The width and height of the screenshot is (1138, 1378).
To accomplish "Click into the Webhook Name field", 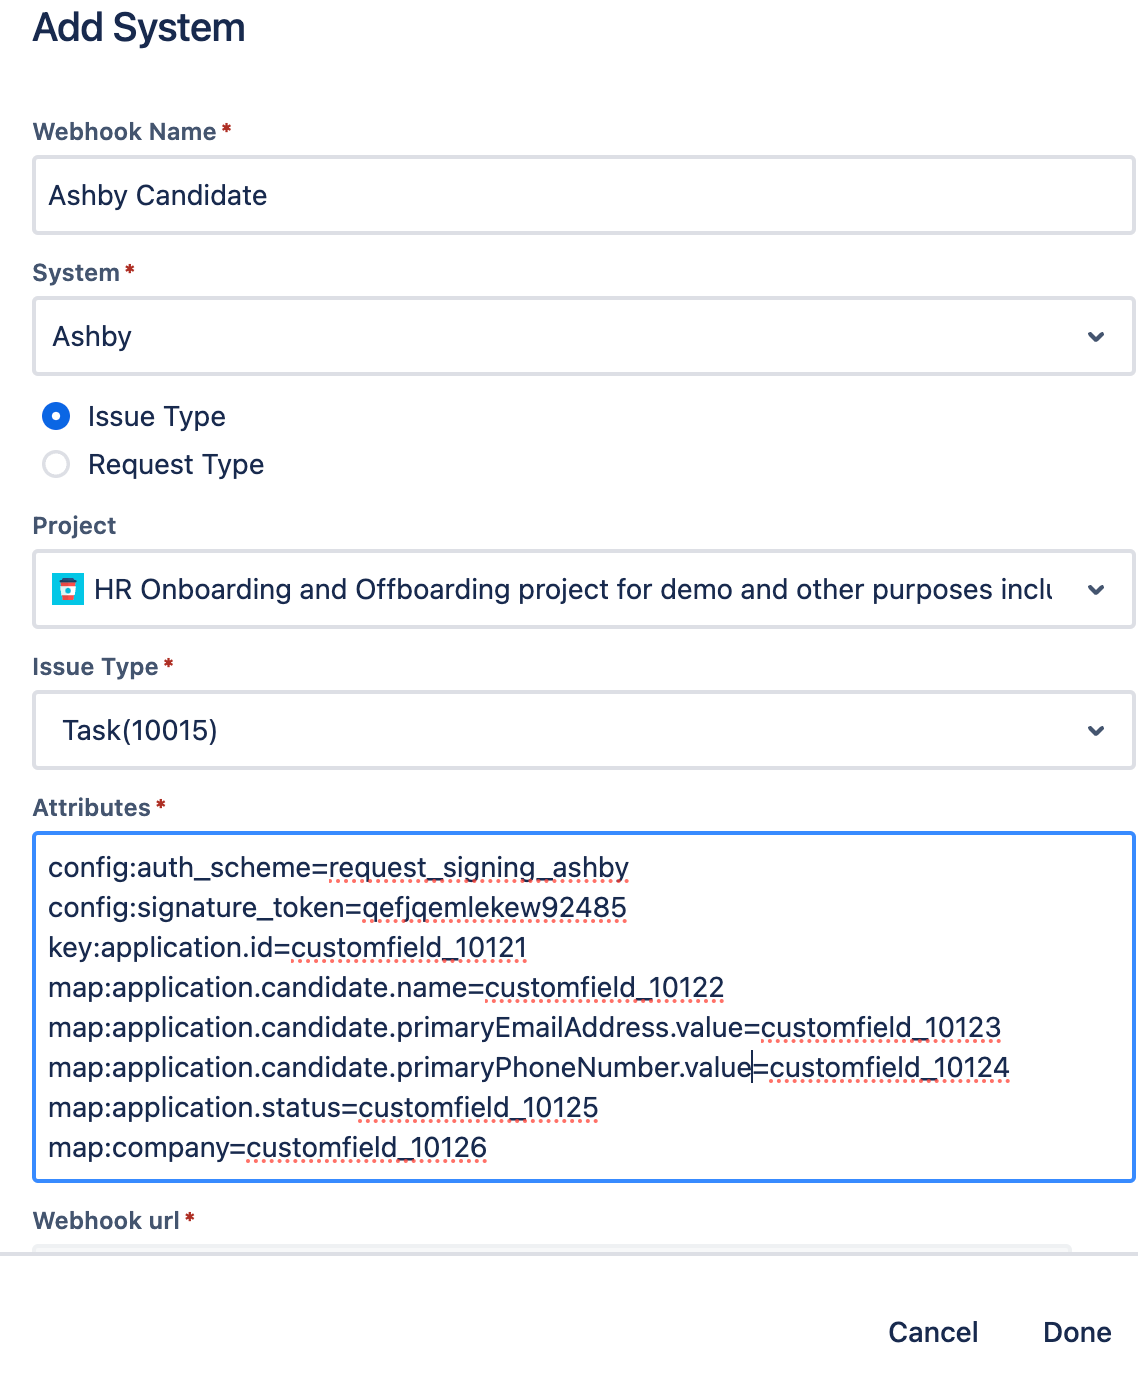I will coord(584,195).
